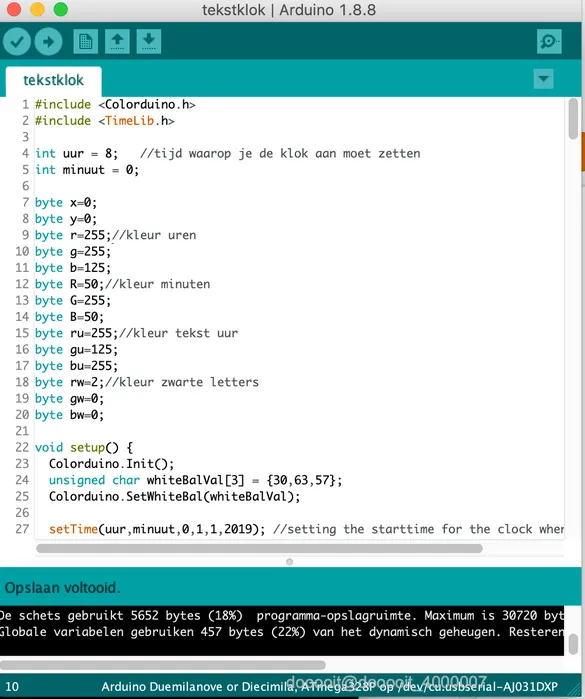Click the comment '//kleur minuten'
585x699 pixels.
pyautogui.click(x=157, y=284)
